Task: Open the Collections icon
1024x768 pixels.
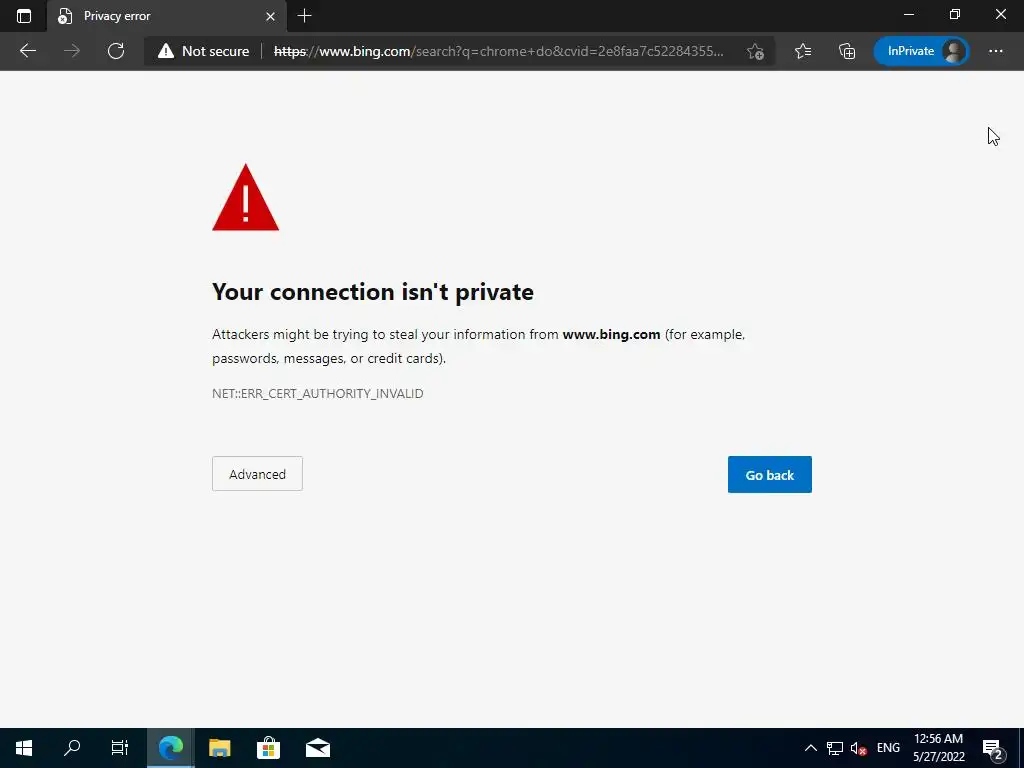Action: (846, 51)
